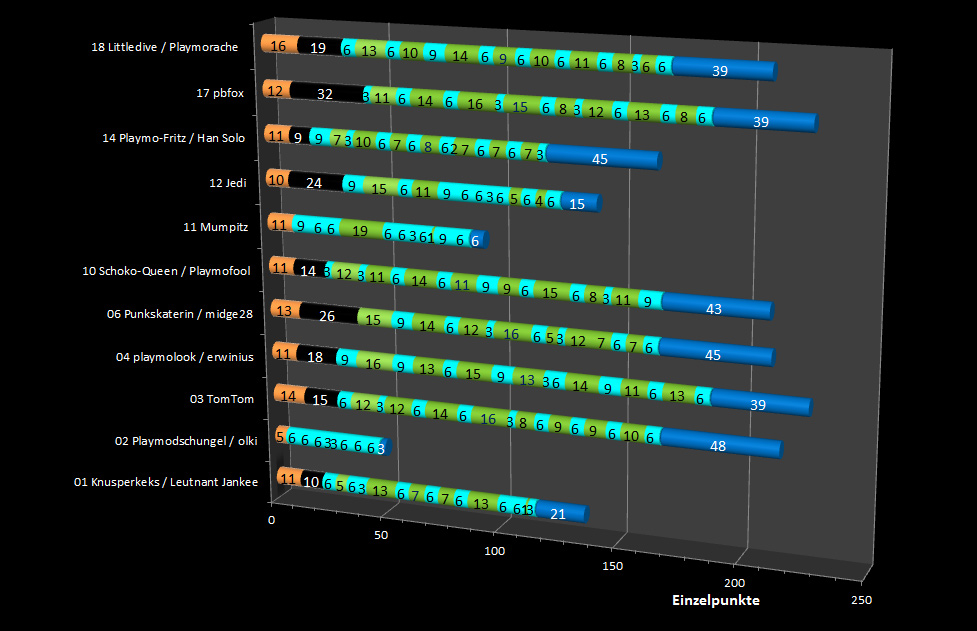This screenshot has width=977, height=631.
Task: Click blue 45 segment in Playmo-Fritz bar
Action: click(x=604, y=156)
